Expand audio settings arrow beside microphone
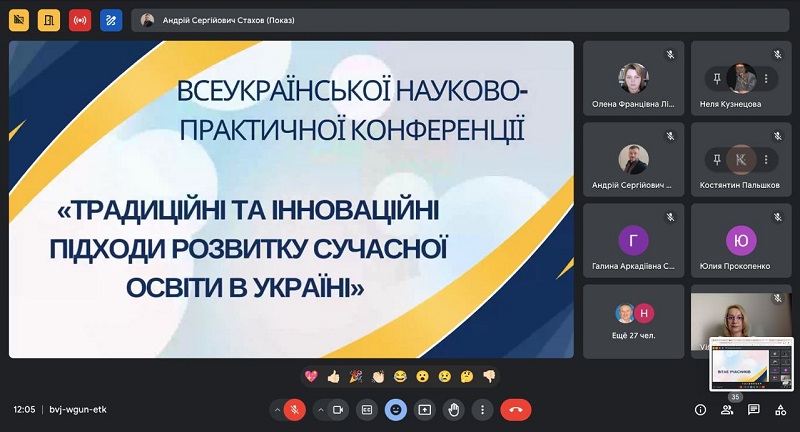Screen dimensions: 800x432 pos(276,409)
